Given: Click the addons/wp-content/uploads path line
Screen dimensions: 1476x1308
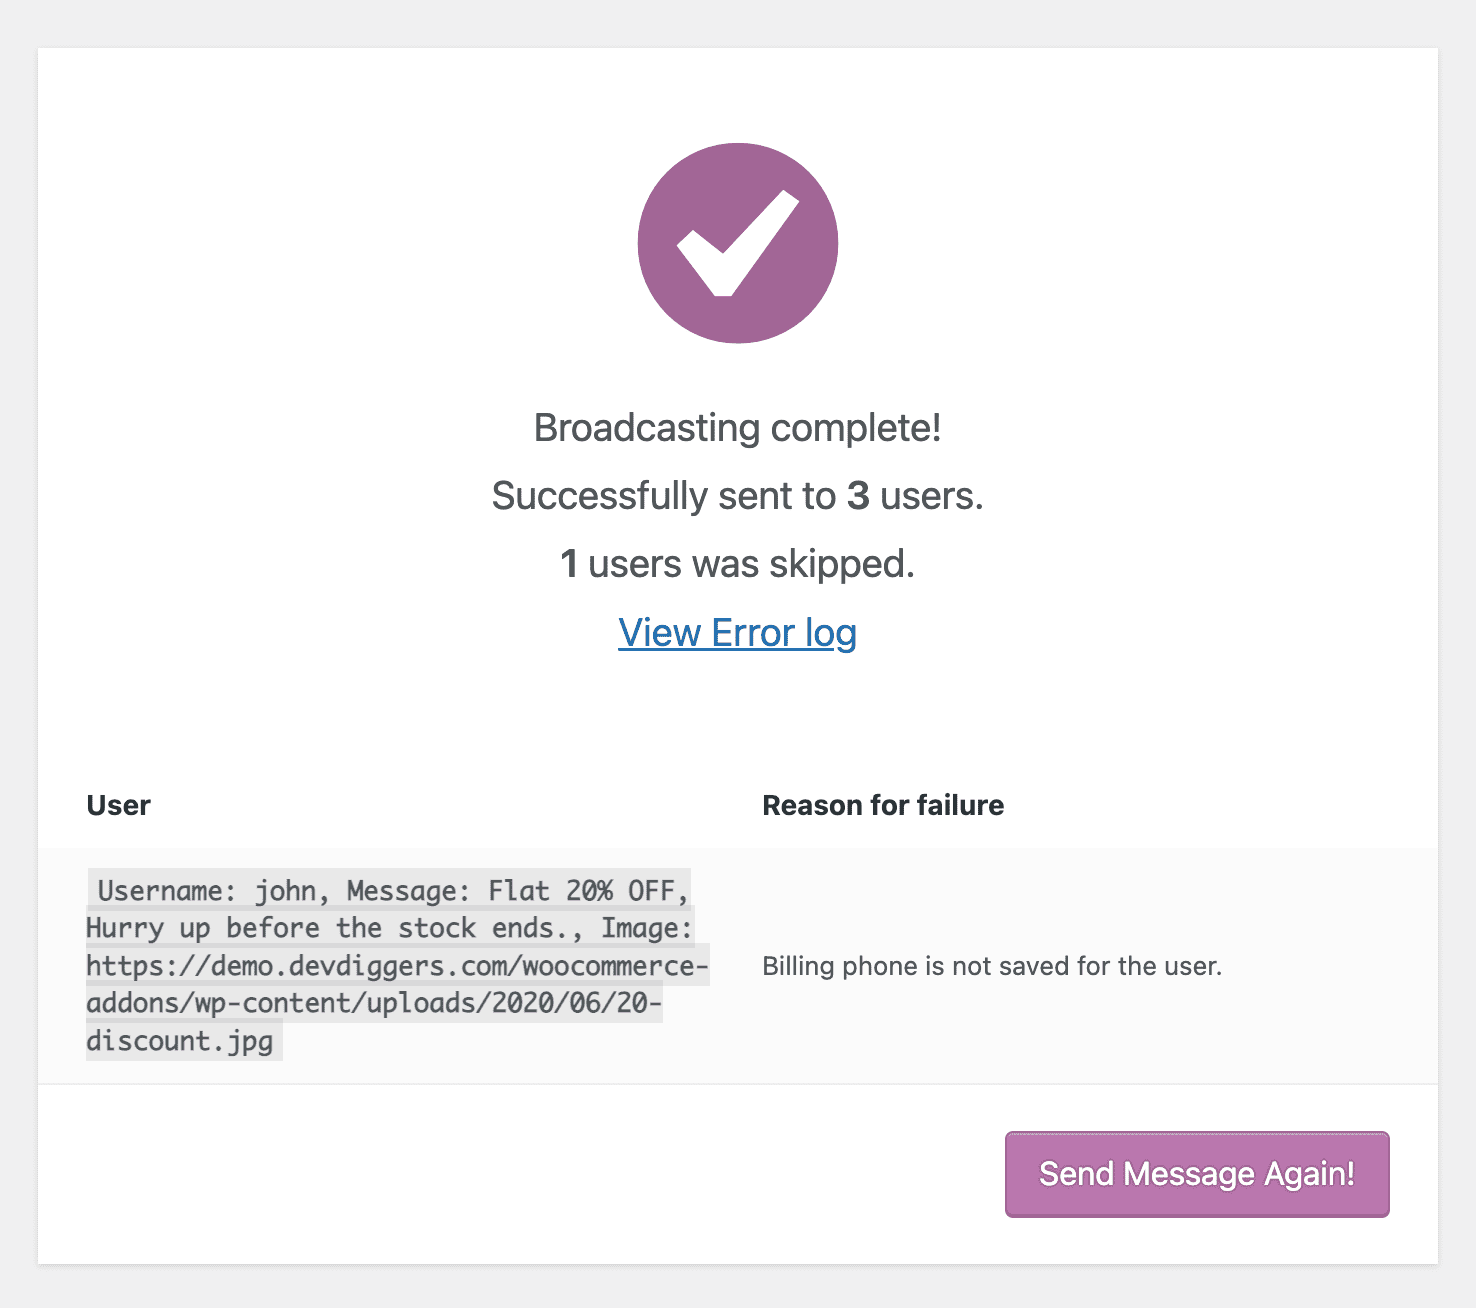Looking at the screenshot, I should point(373,1004).
